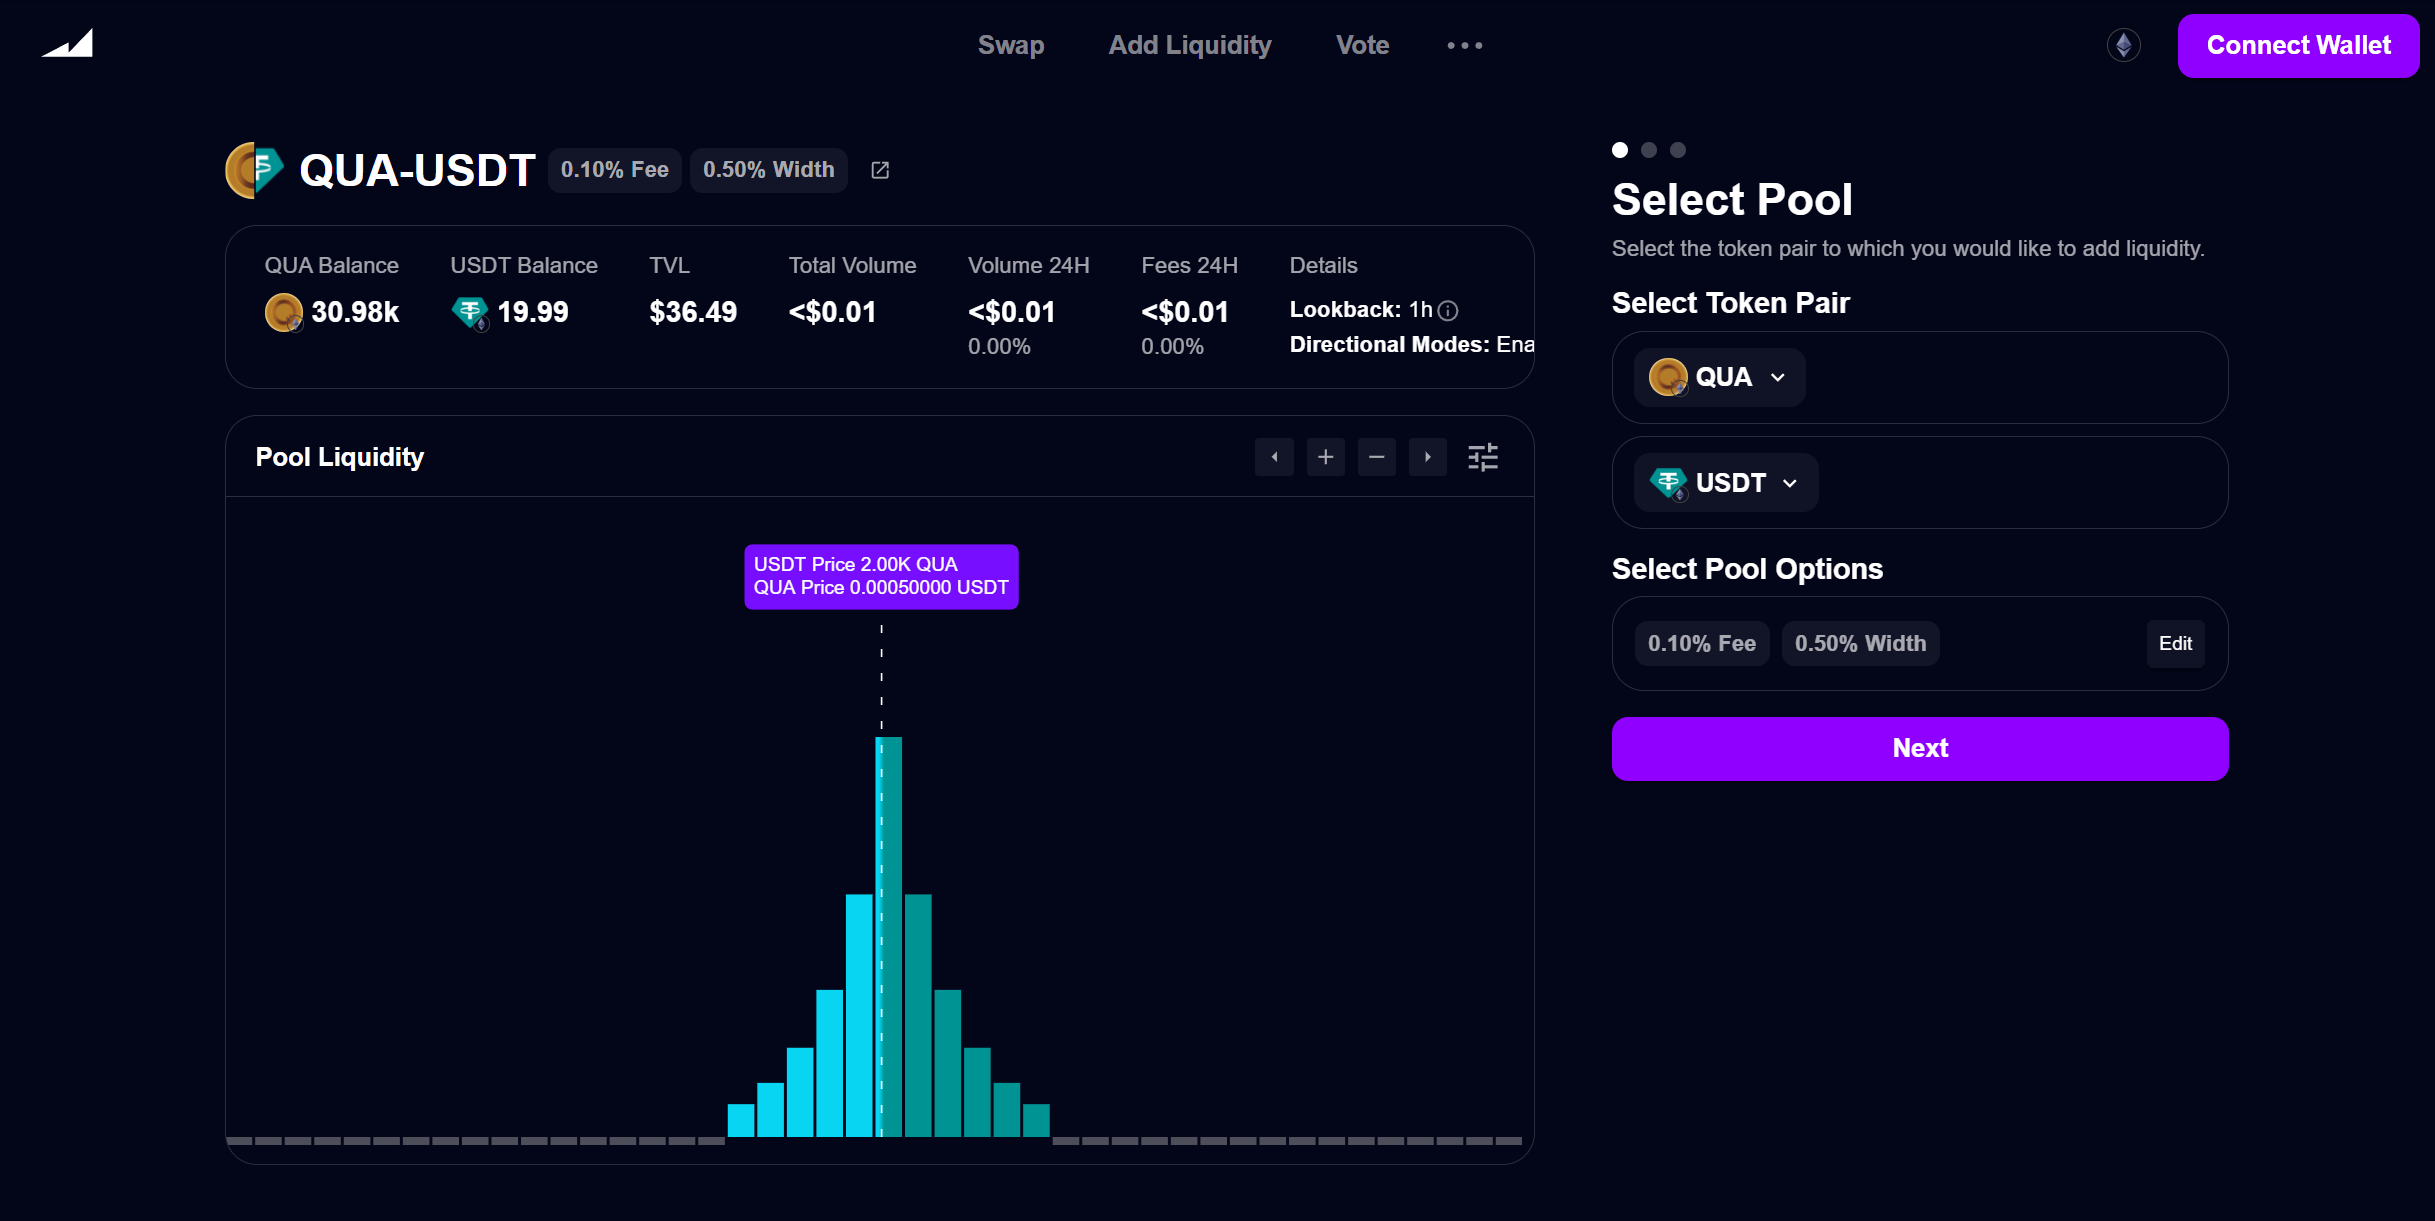Open the Vote section
The height and width of the screenshot is (1221, 2435).
[1362, 45]
